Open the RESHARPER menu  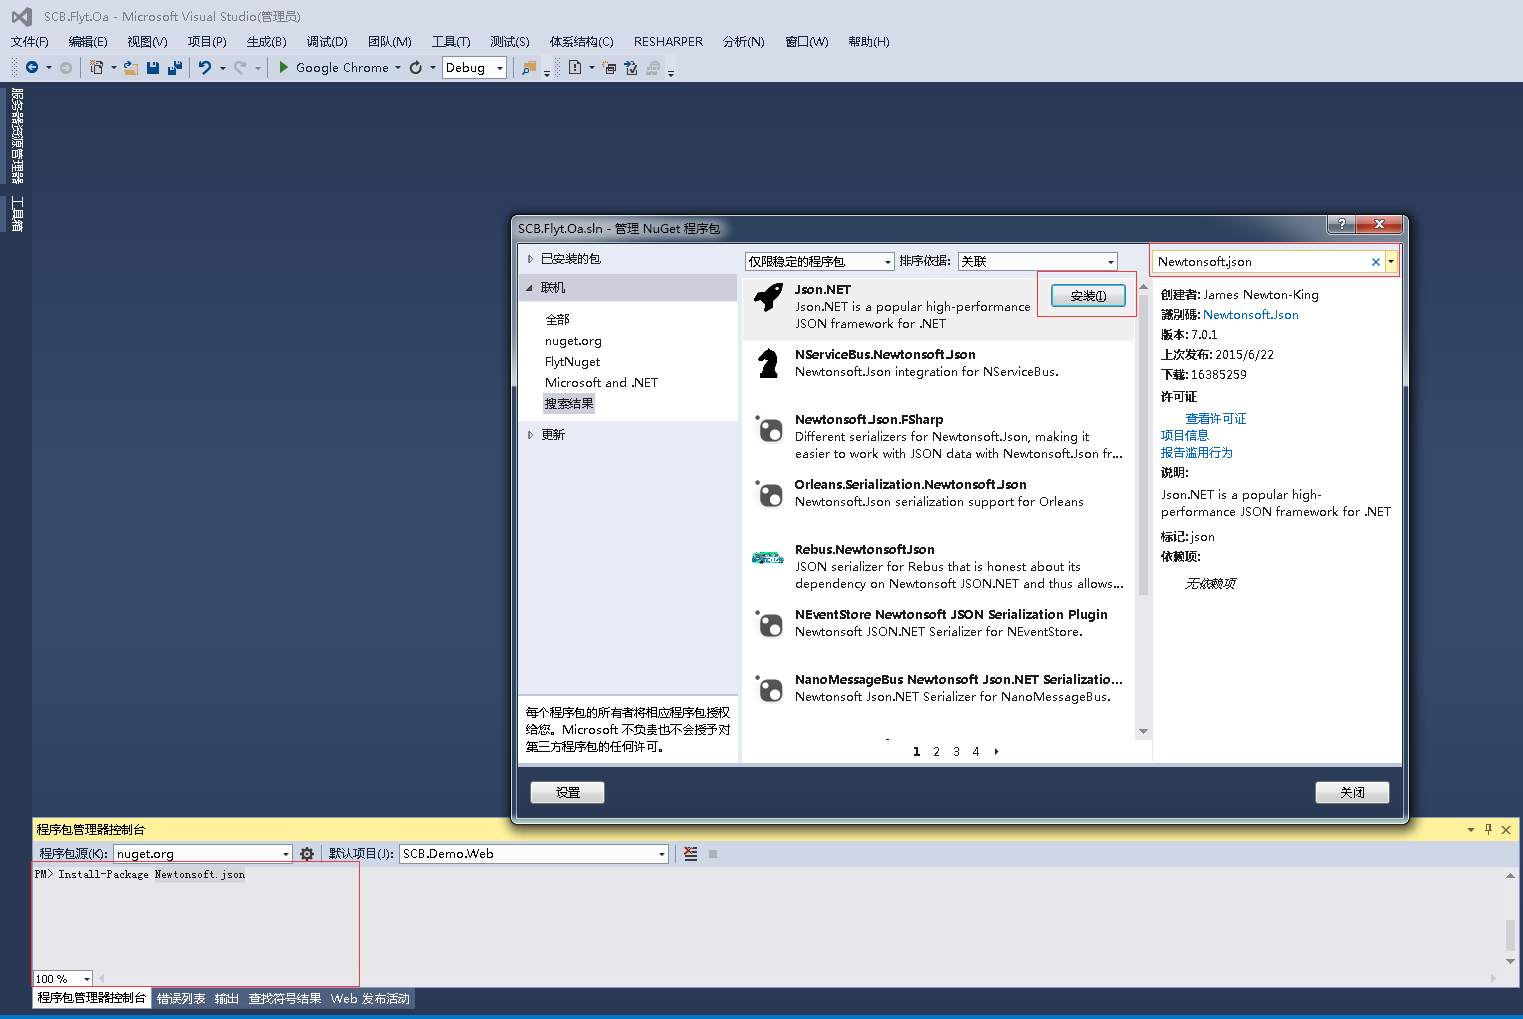pos(668,42)
